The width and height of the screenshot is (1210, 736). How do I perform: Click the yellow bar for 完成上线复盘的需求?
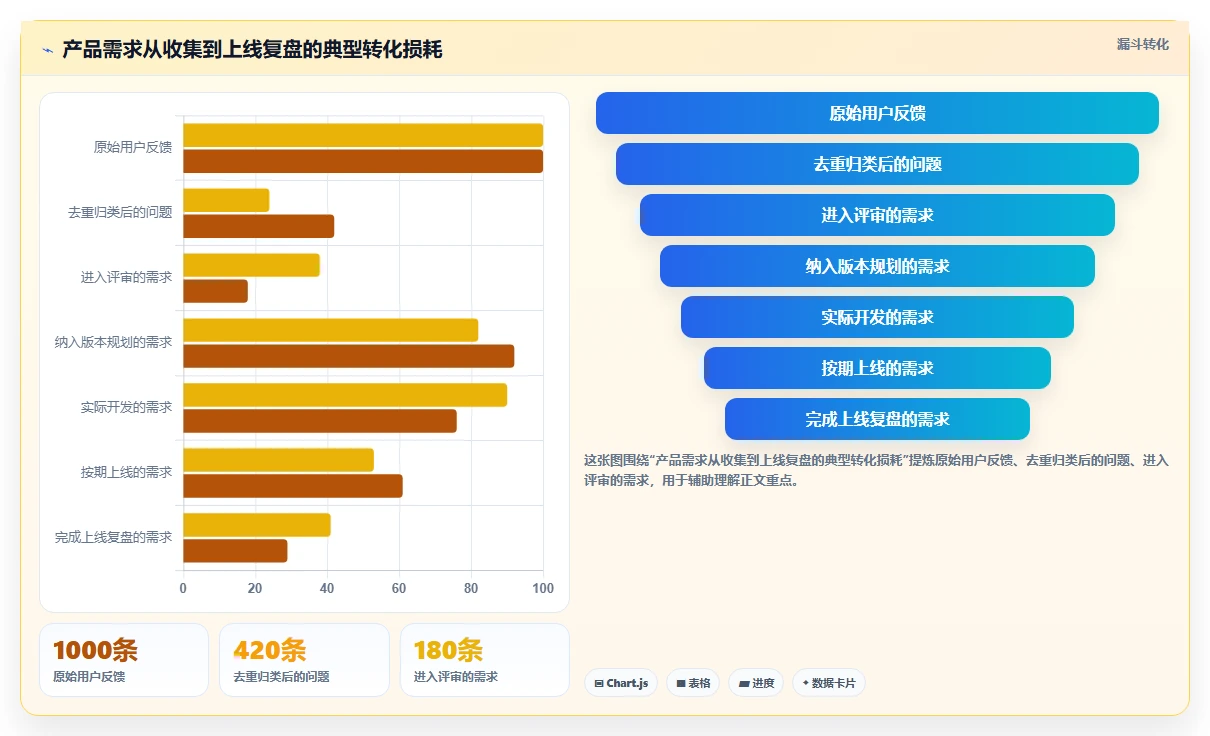257,525
